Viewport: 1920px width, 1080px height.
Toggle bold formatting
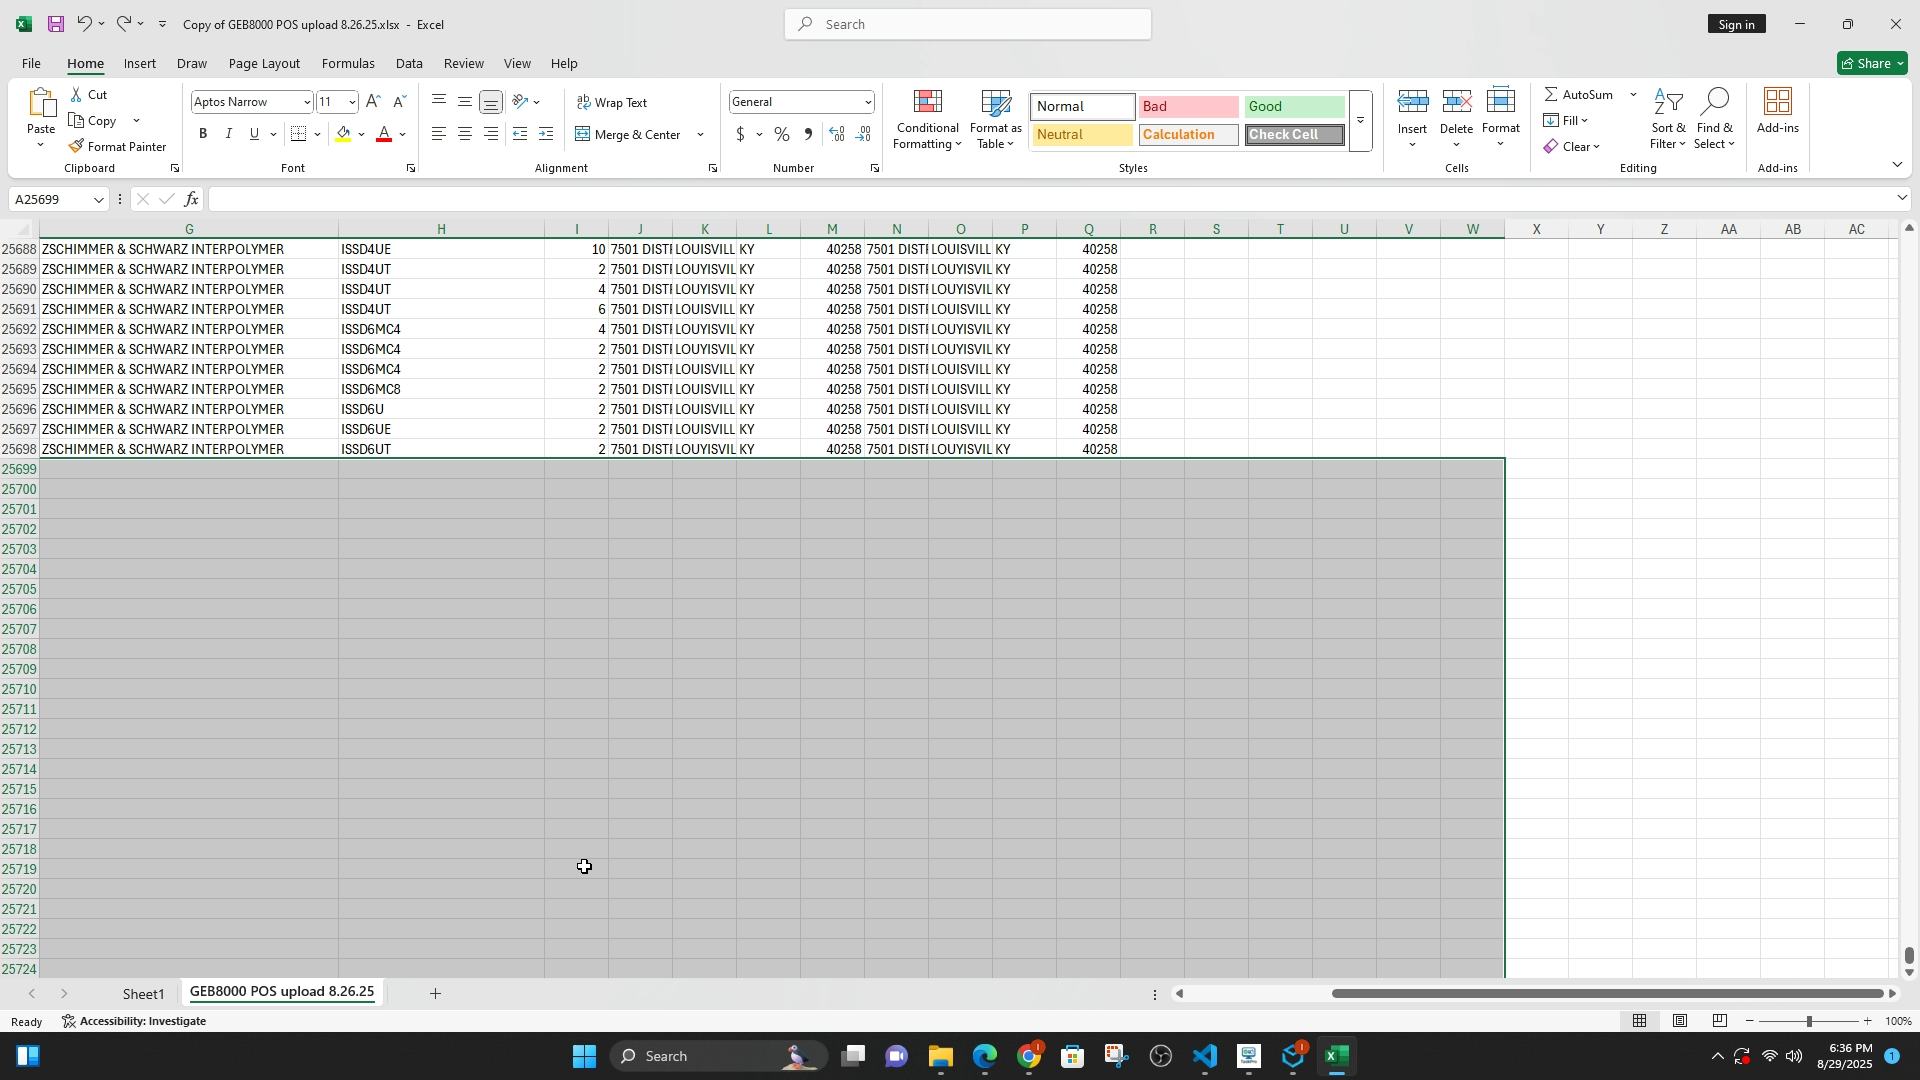[203, 134]
